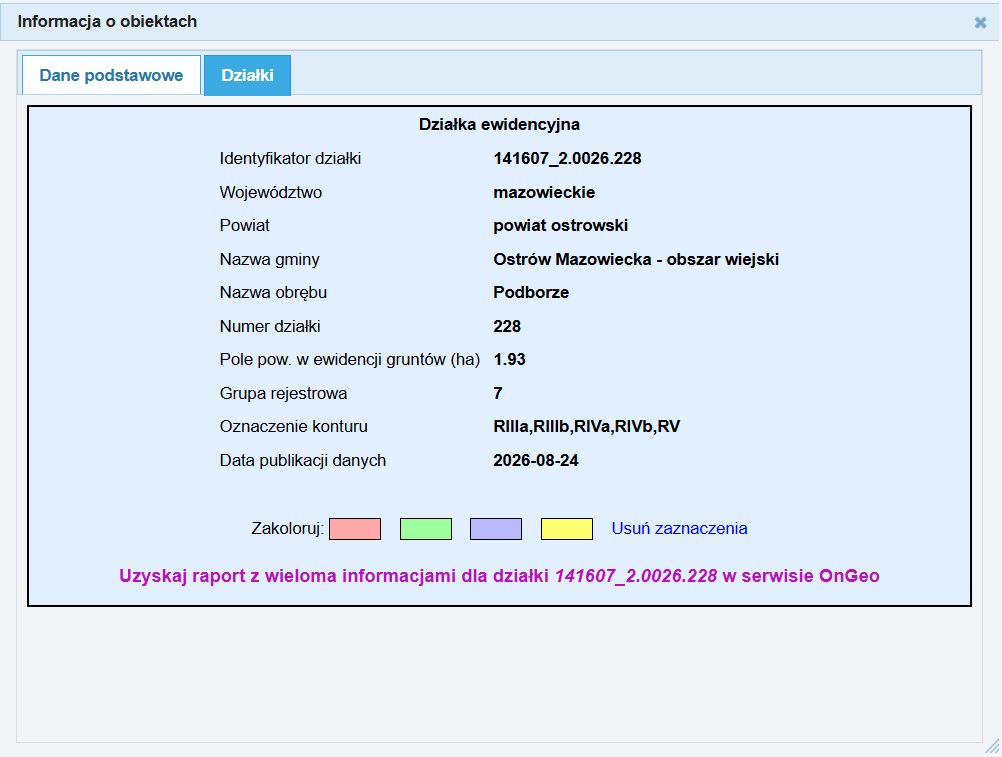1002x757 pixels.
Task: Apply the yellow highlight swatch
Action: pos(567,529)
